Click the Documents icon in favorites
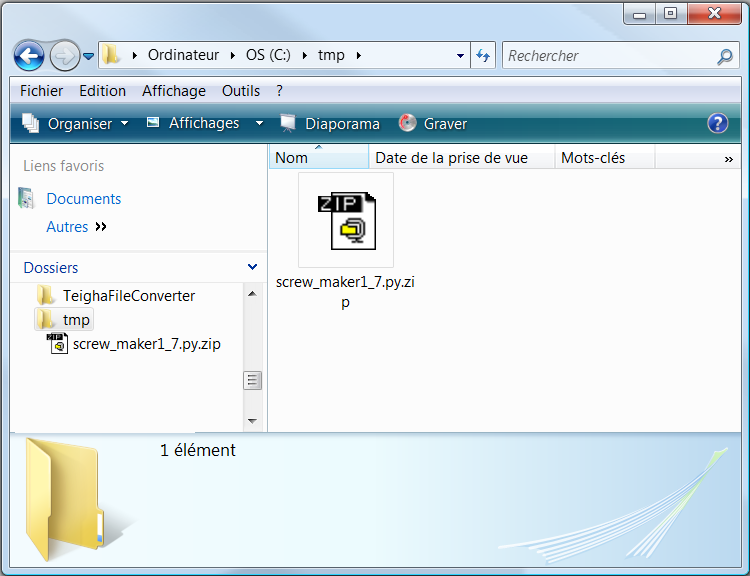 (26, 198)
